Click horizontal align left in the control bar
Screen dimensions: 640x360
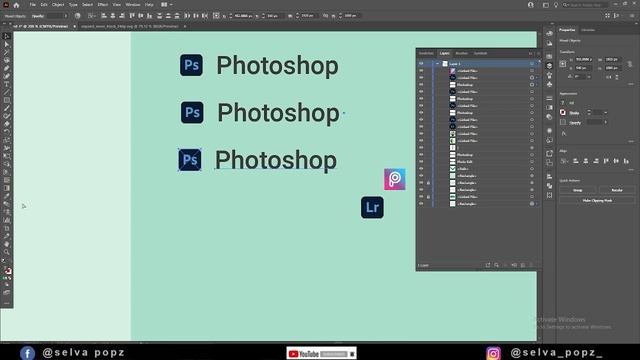click(104, 16)
